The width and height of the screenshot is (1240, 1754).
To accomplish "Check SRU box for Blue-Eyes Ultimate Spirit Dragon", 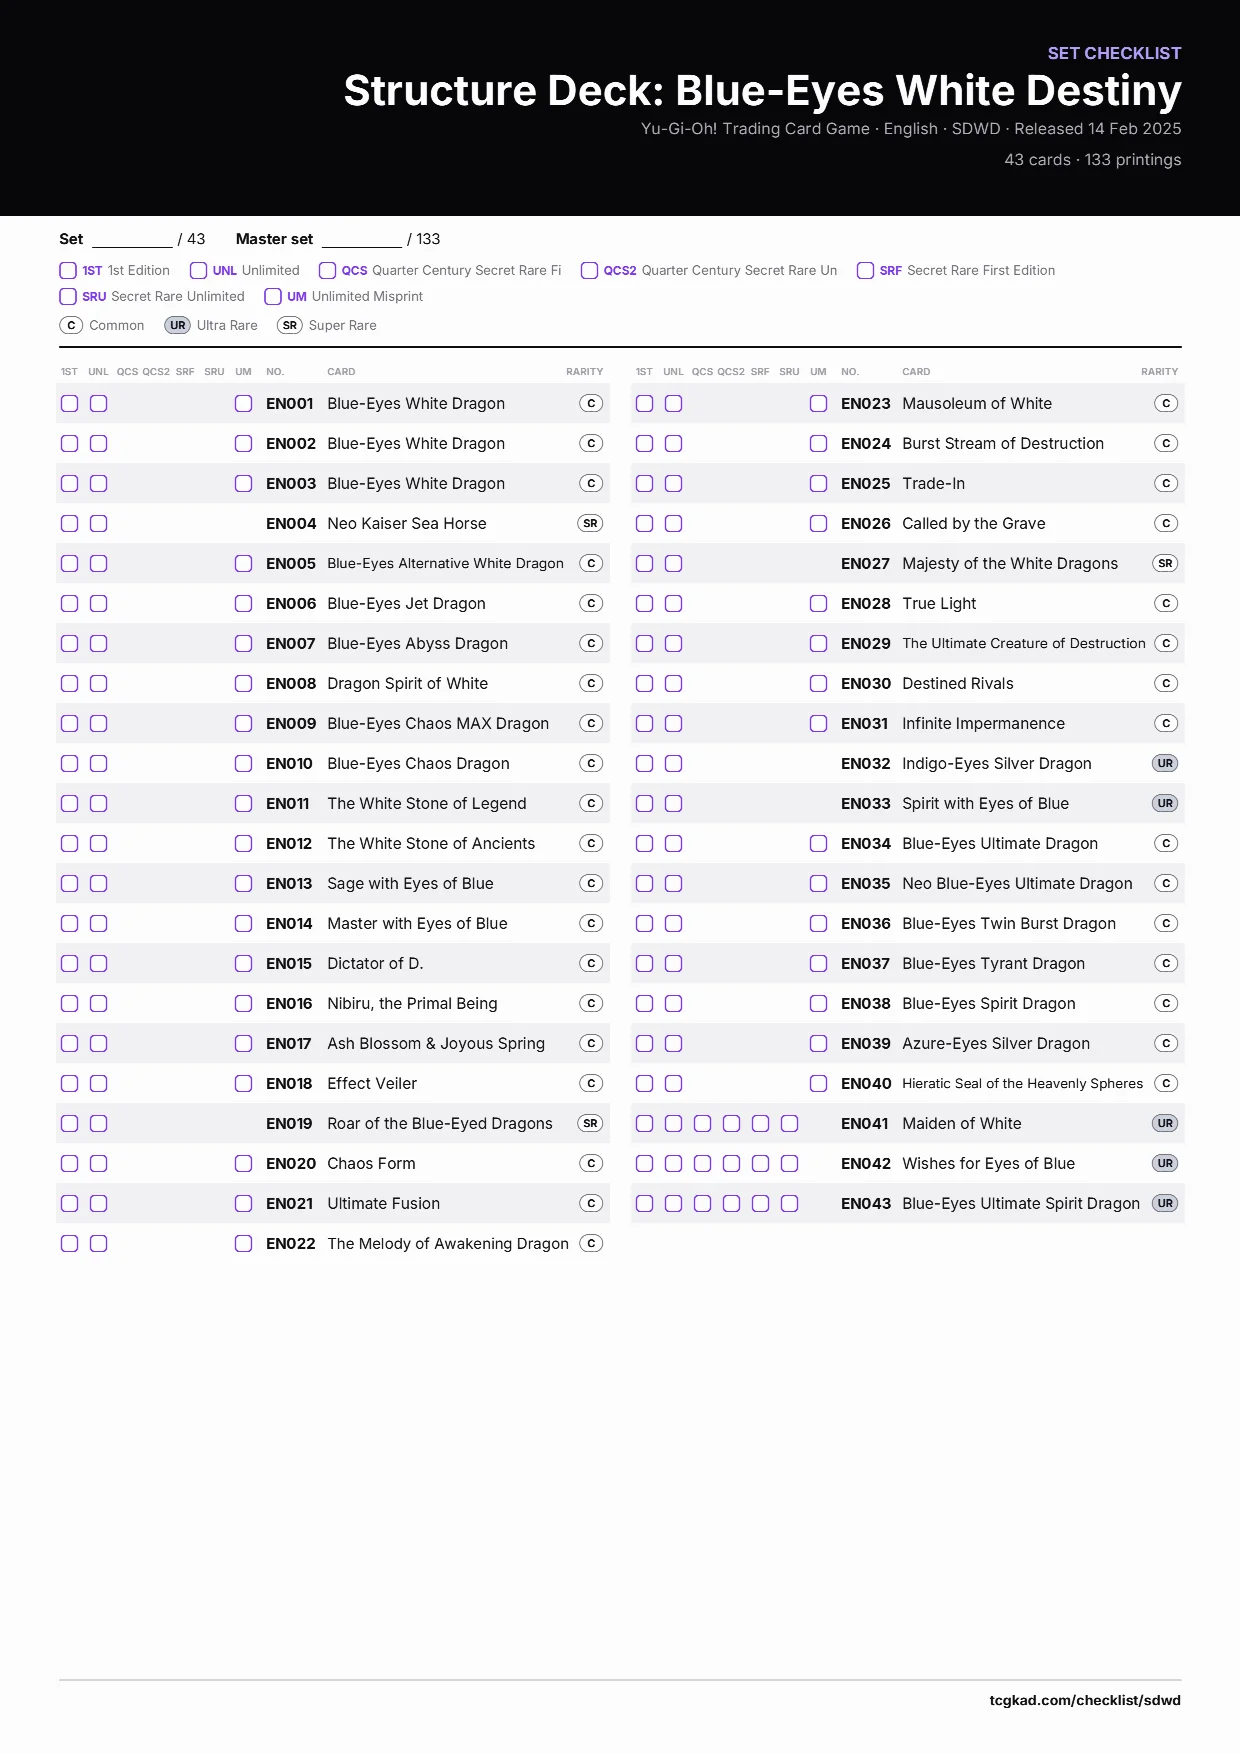I will click(789, 1203).
